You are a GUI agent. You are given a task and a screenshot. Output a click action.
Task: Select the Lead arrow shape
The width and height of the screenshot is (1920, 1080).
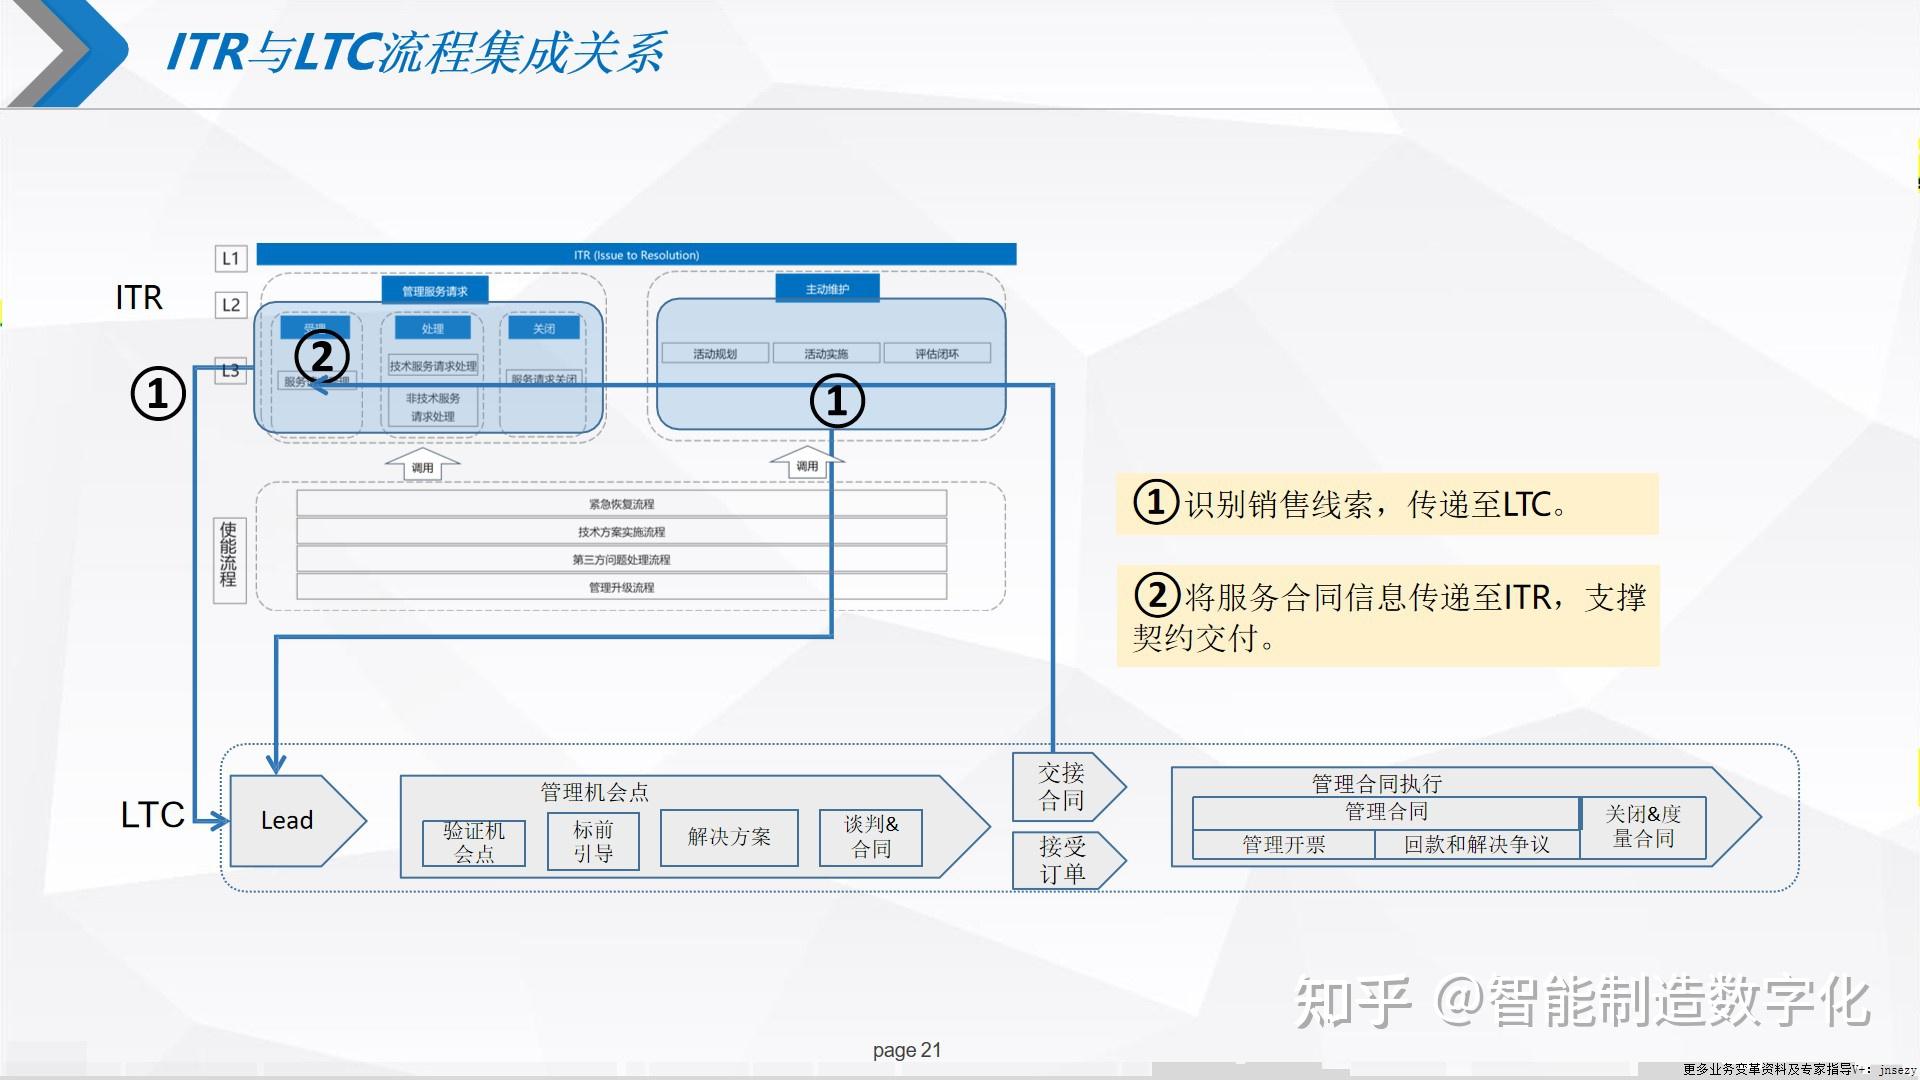[287, 820]
